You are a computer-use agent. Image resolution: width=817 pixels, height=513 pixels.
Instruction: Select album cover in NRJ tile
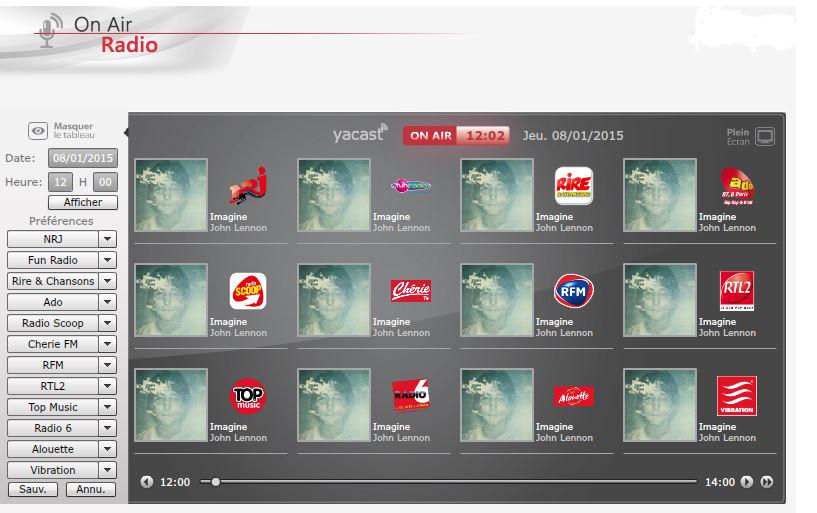point(171,195)
